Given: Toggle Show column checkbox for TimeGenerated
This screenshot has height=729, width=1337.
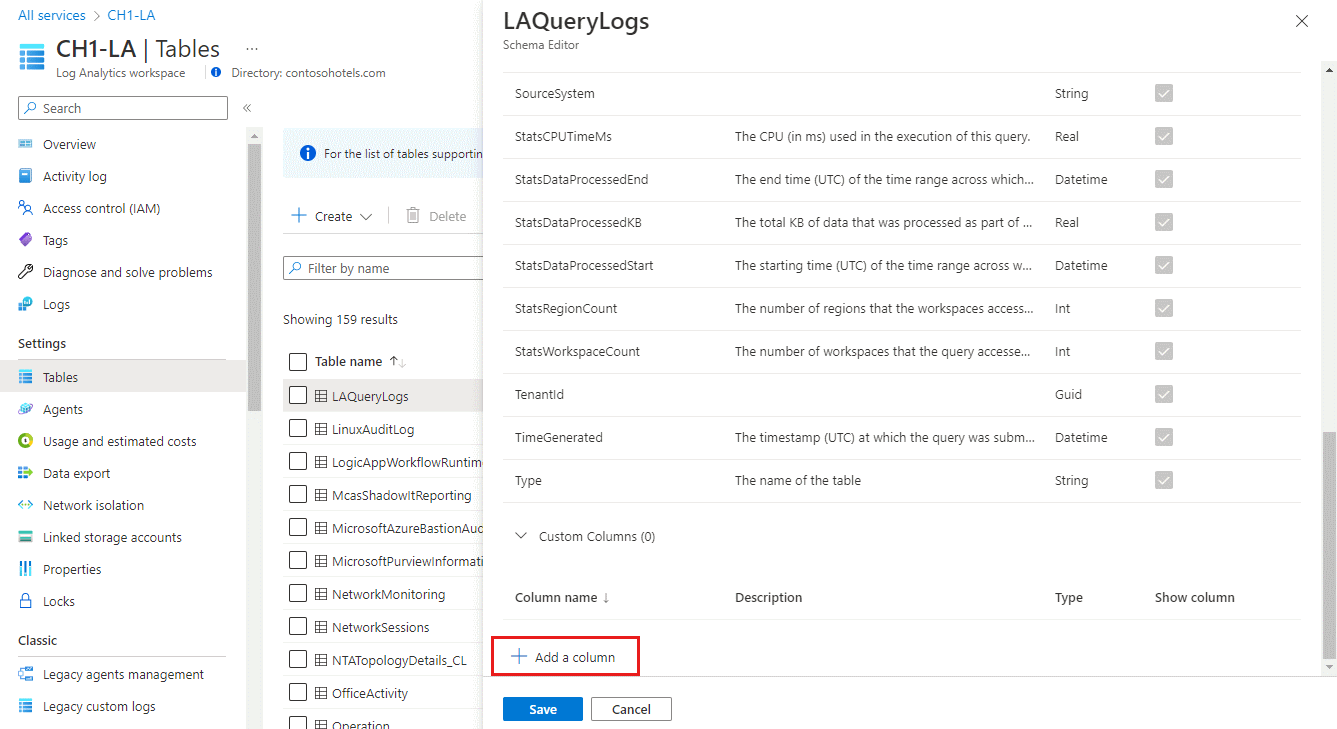Looking at the screenshot, I should click(1163, 437).
